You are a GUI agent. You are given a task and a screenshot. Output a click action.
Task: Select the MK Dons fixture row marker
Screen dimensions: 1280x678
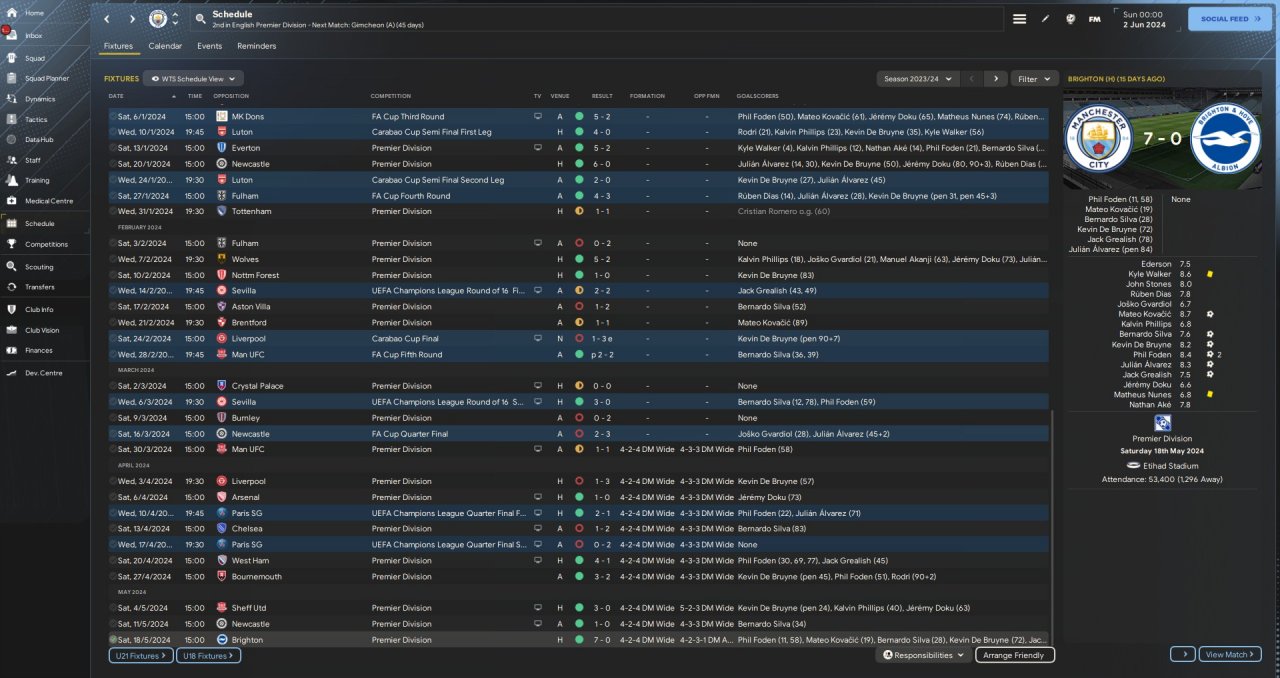pos(113,116)
